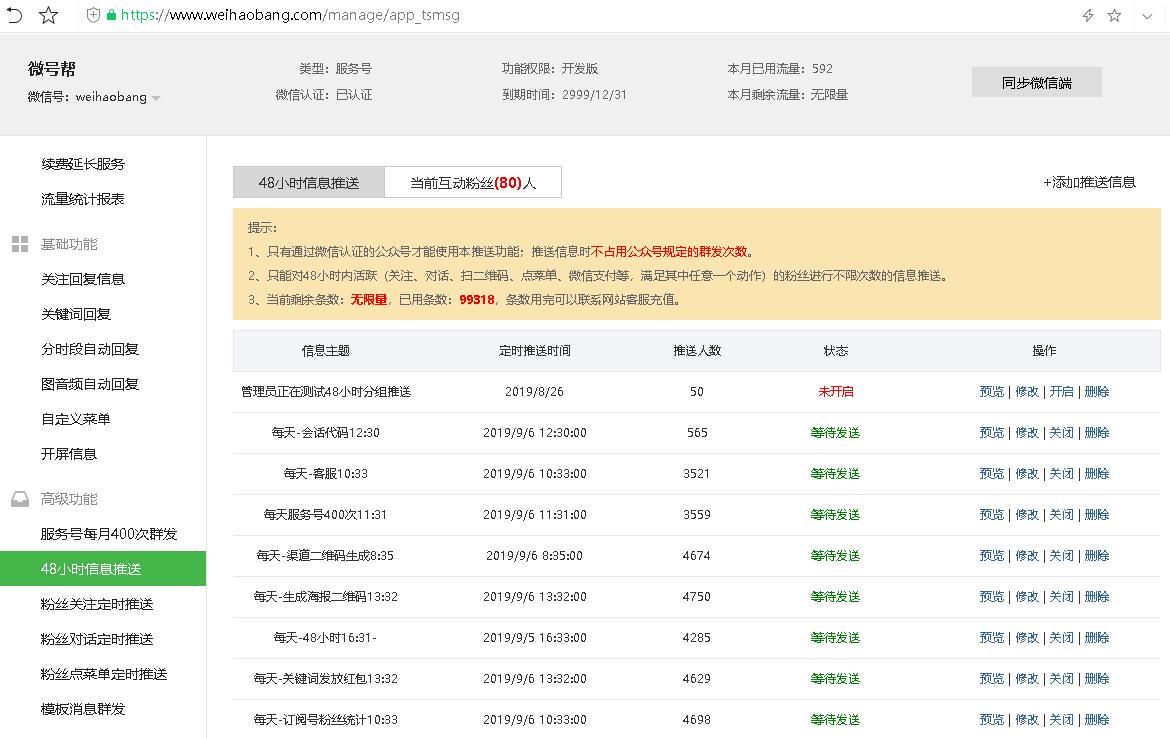Click the security shield icon in address bar
Viewport: 1170px width, 738px height.
pos(93,16)
